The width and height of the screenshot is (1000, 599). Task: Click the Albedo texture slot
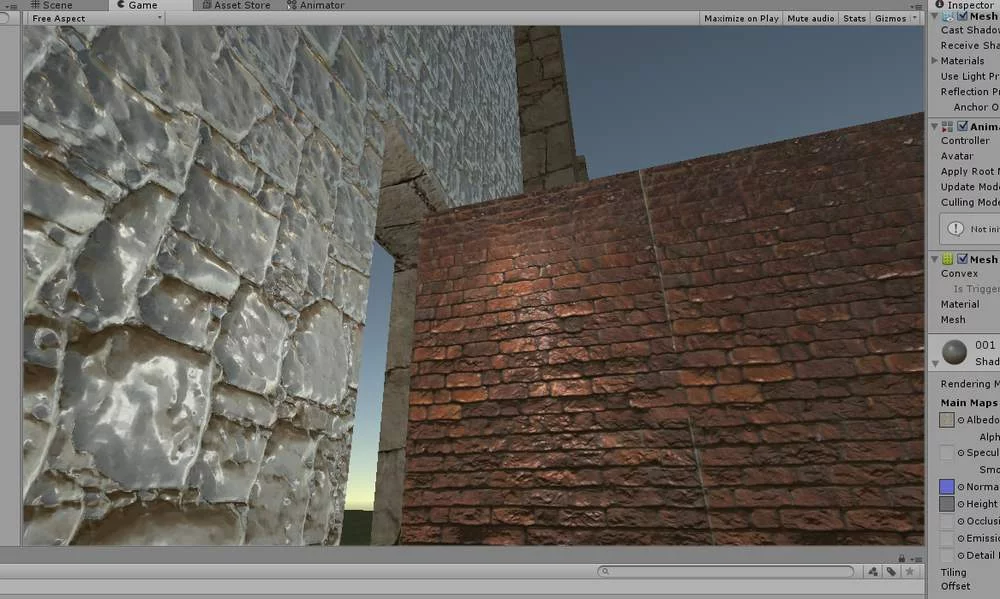(x=946, y=420)
